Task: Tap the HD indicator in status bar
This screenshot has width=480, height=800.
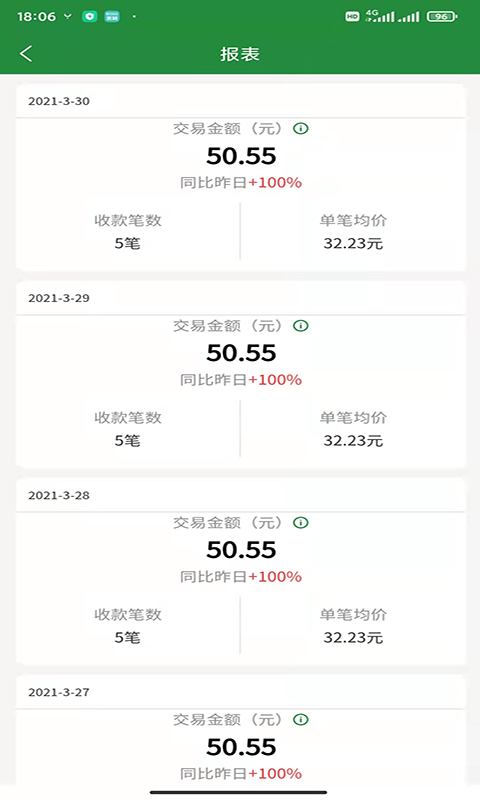Action: [352, 17]
